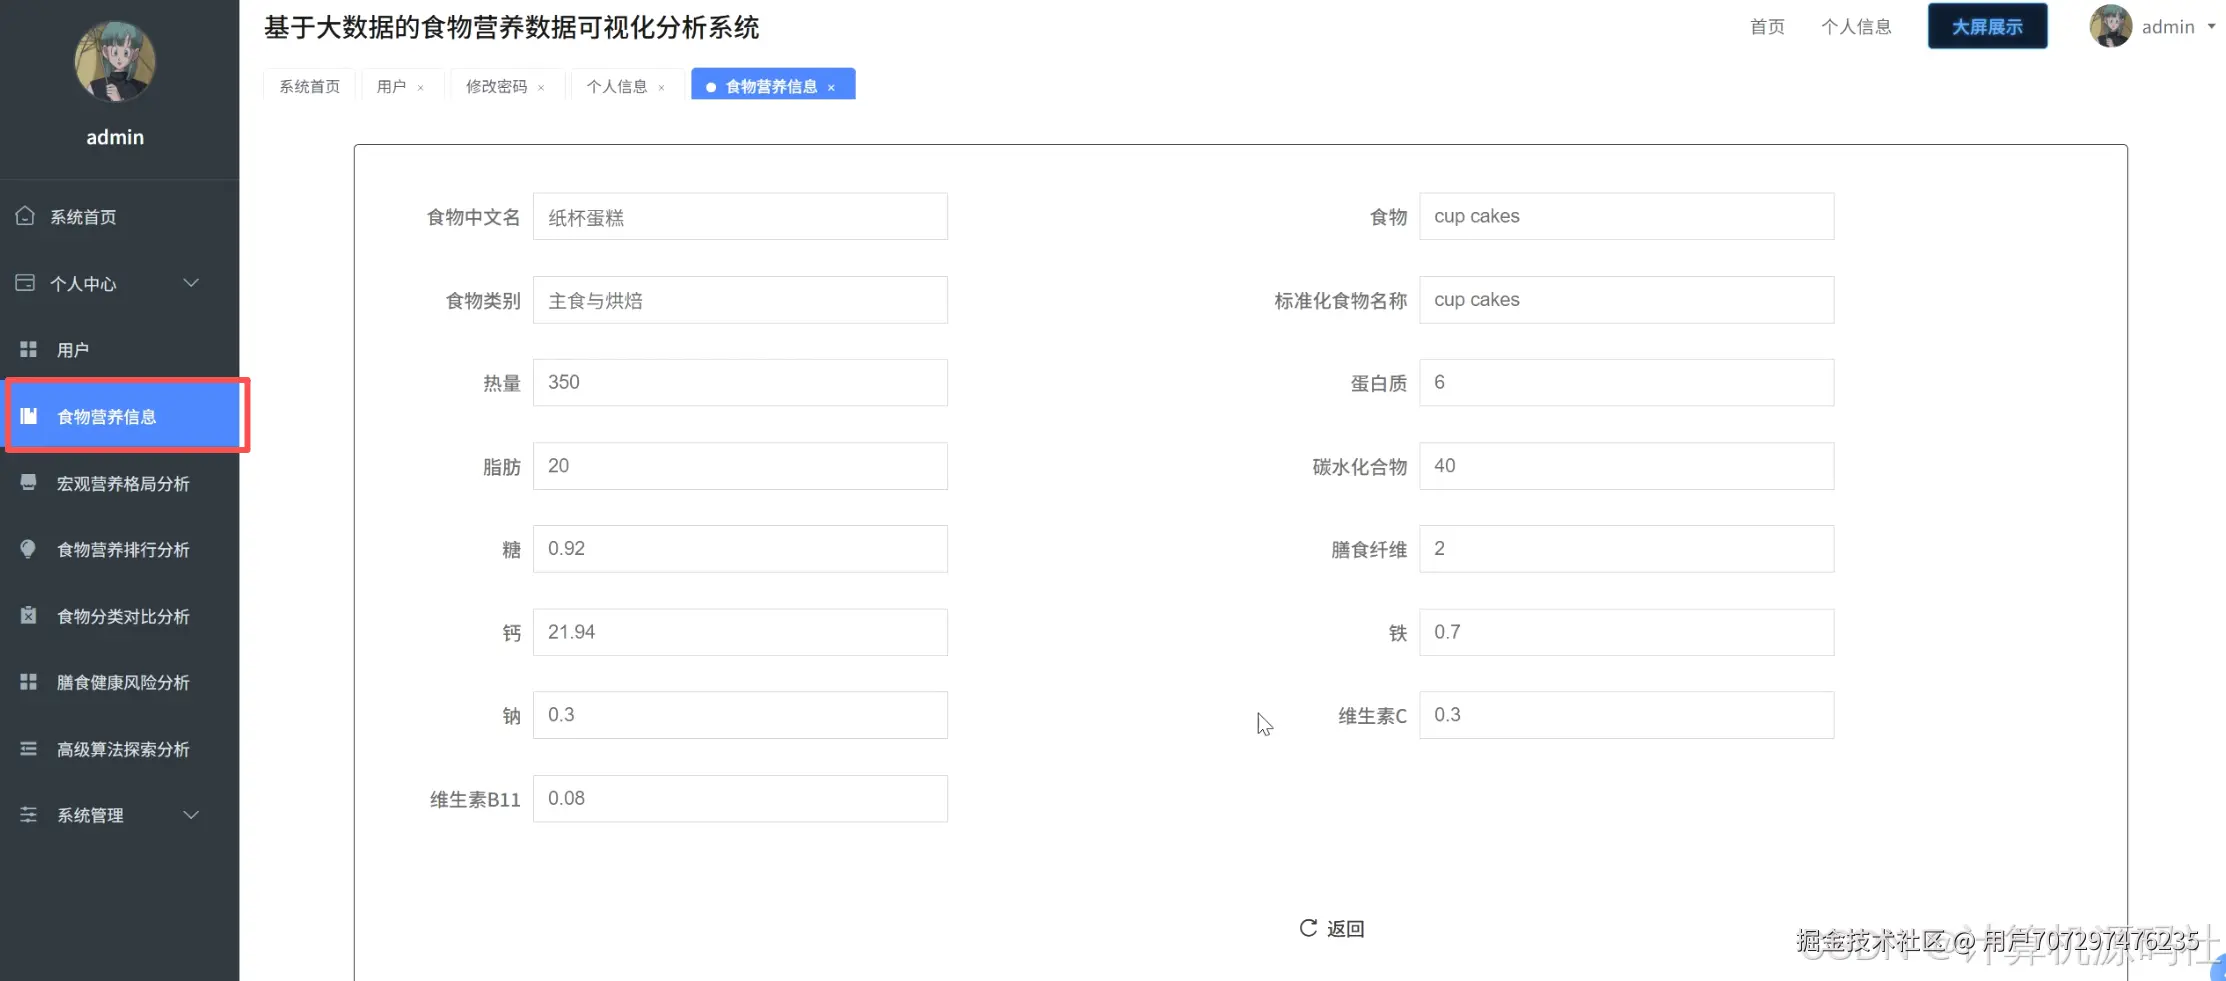Click the 热量 input field

(740, 382)
